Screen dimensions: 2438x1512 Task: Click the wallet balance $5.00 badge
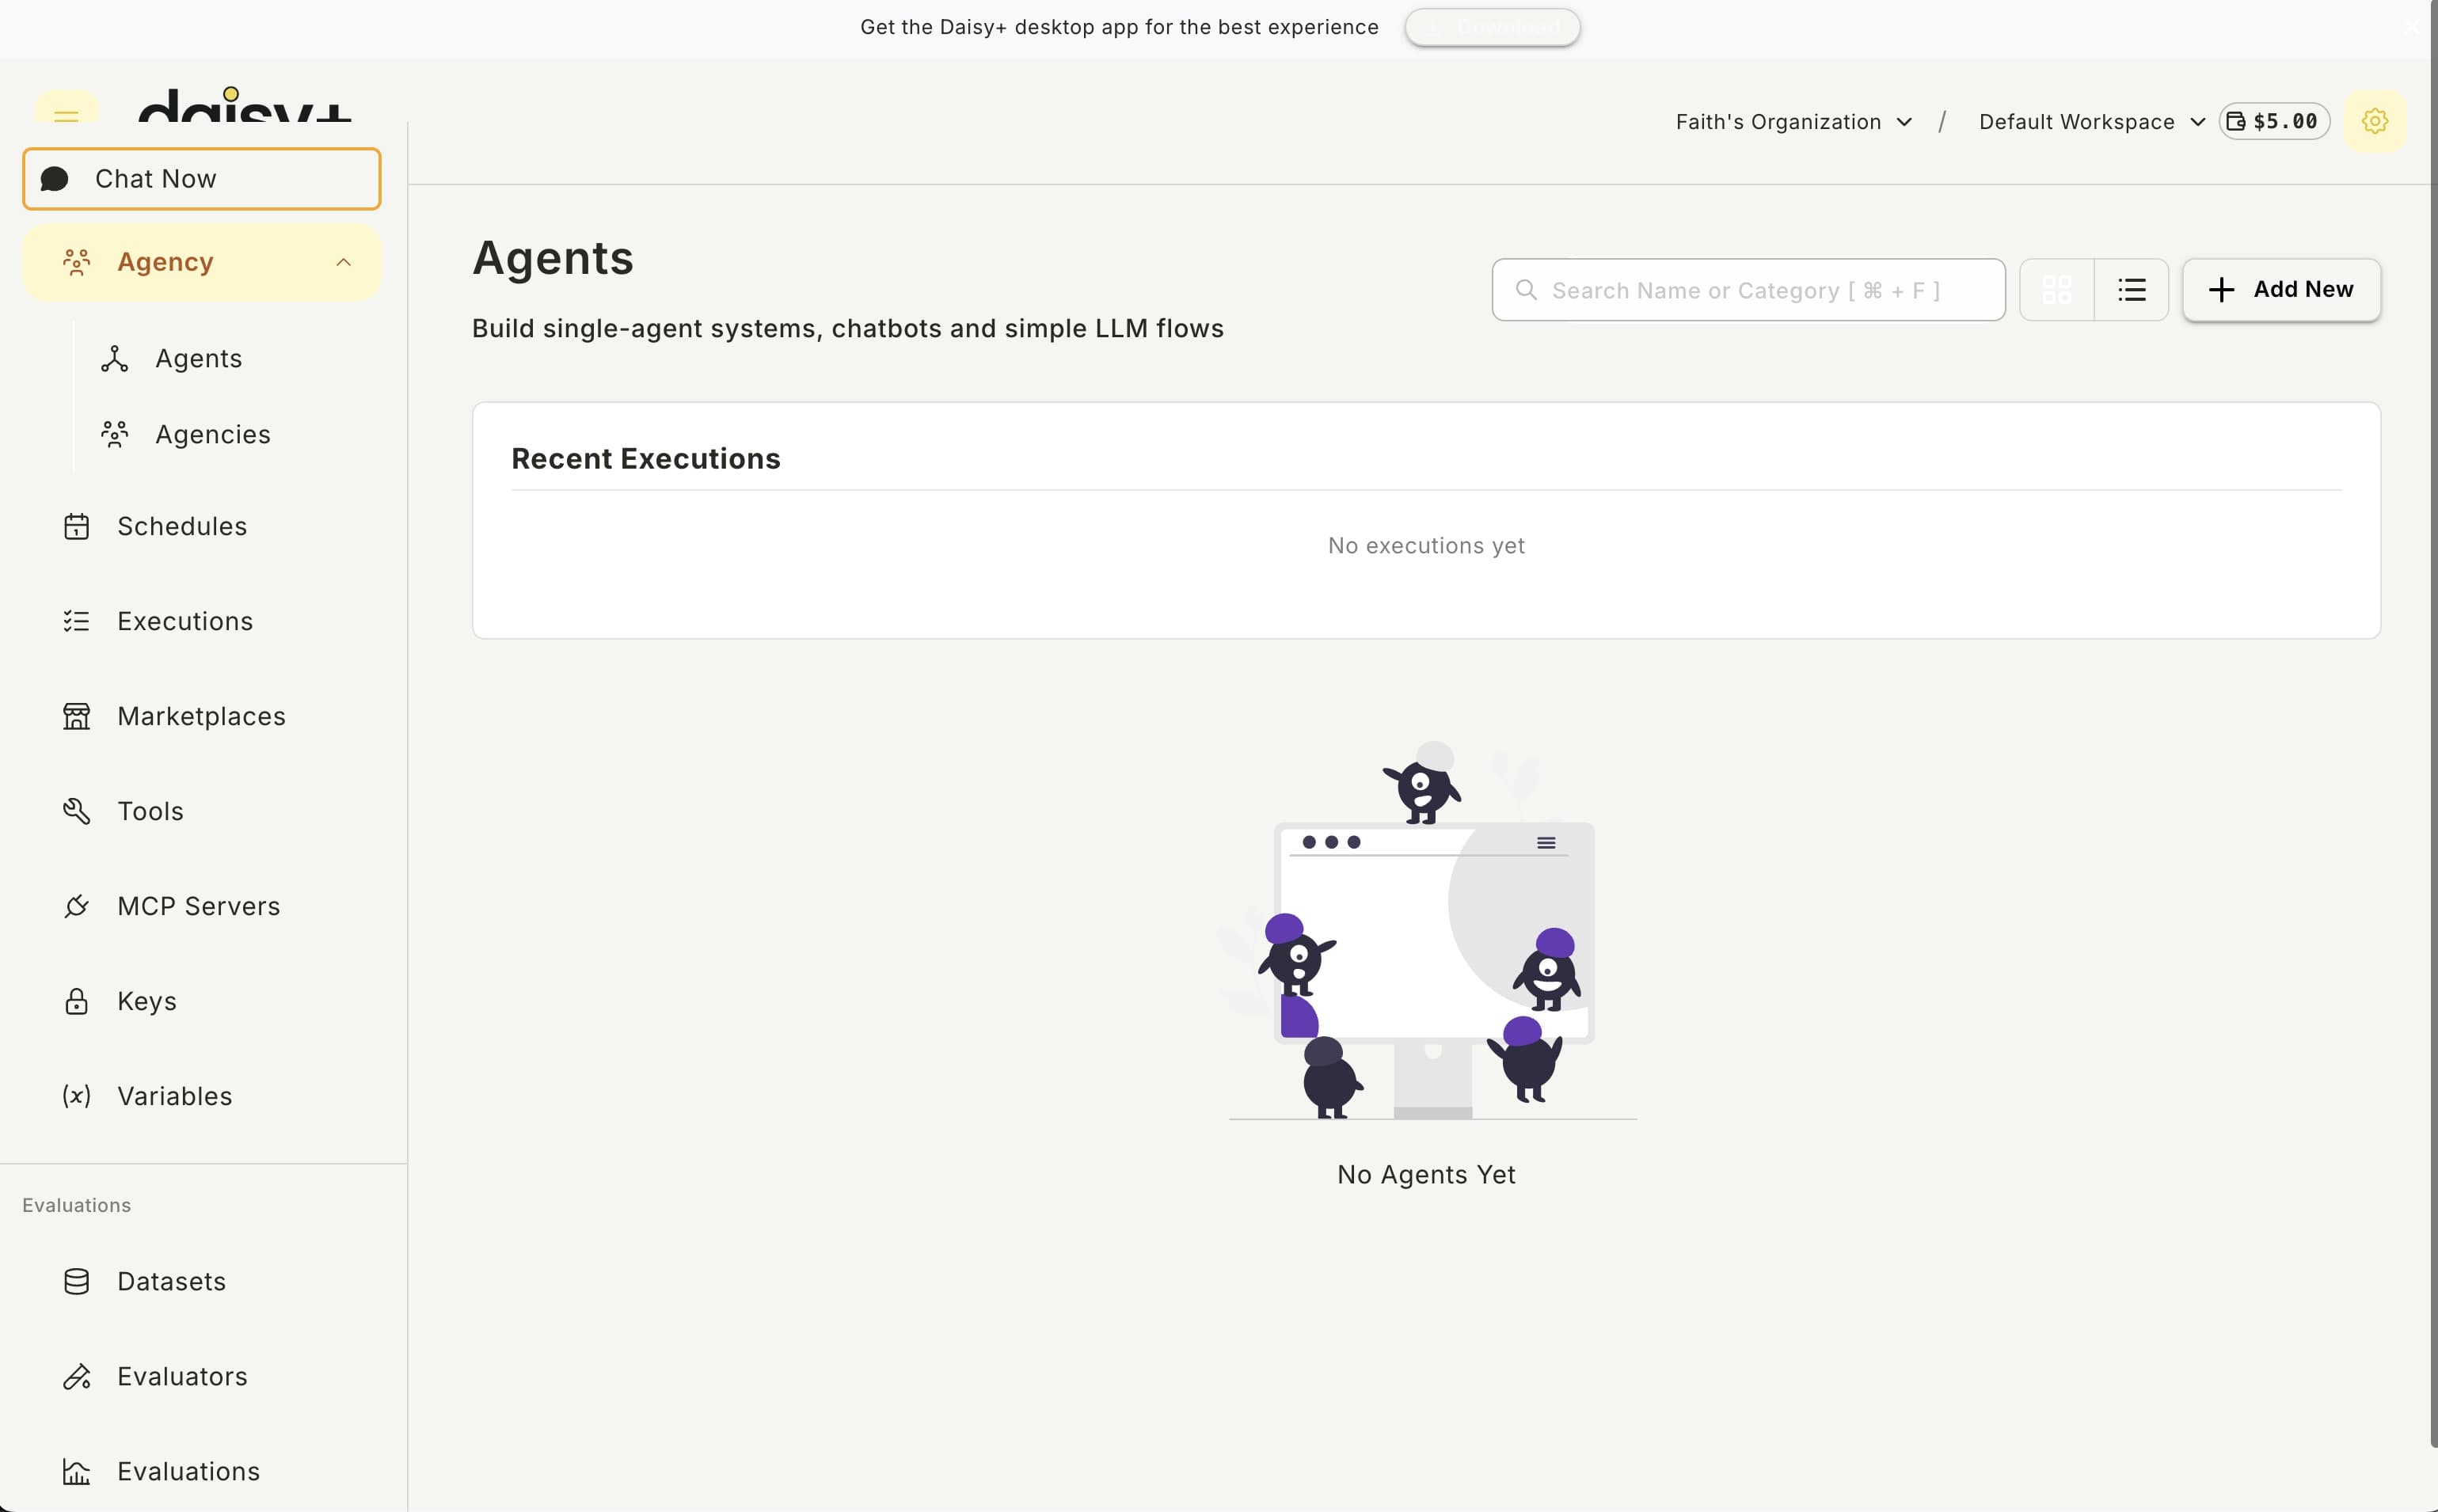coord(2274,121)
